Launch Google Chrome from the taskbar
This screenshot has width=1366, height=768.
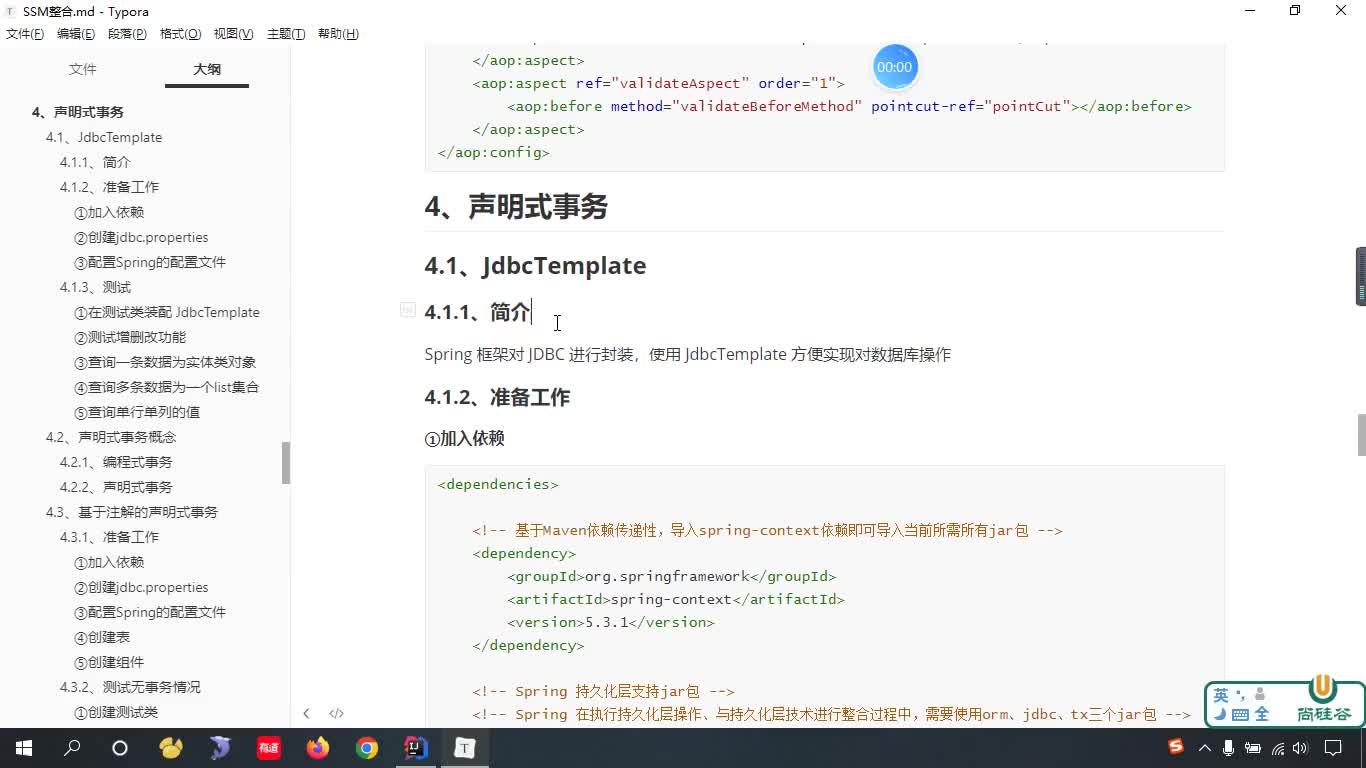(367, 747)
